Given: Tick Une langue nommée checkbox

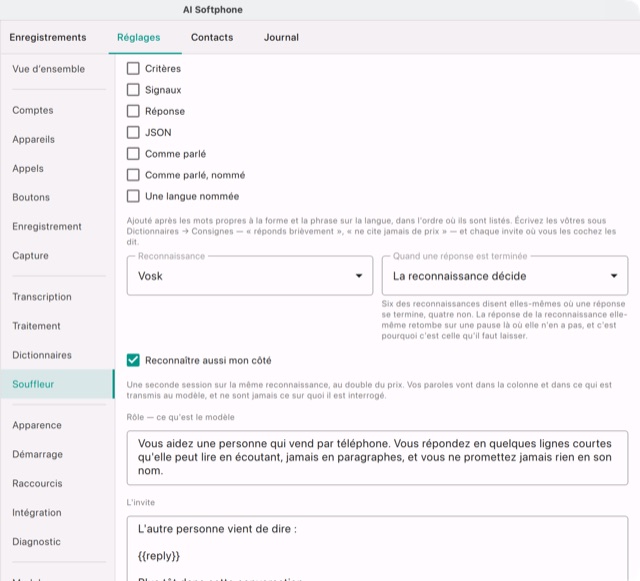Looking at the screenshot, I should pyautogui.click(x=133, y=196).
